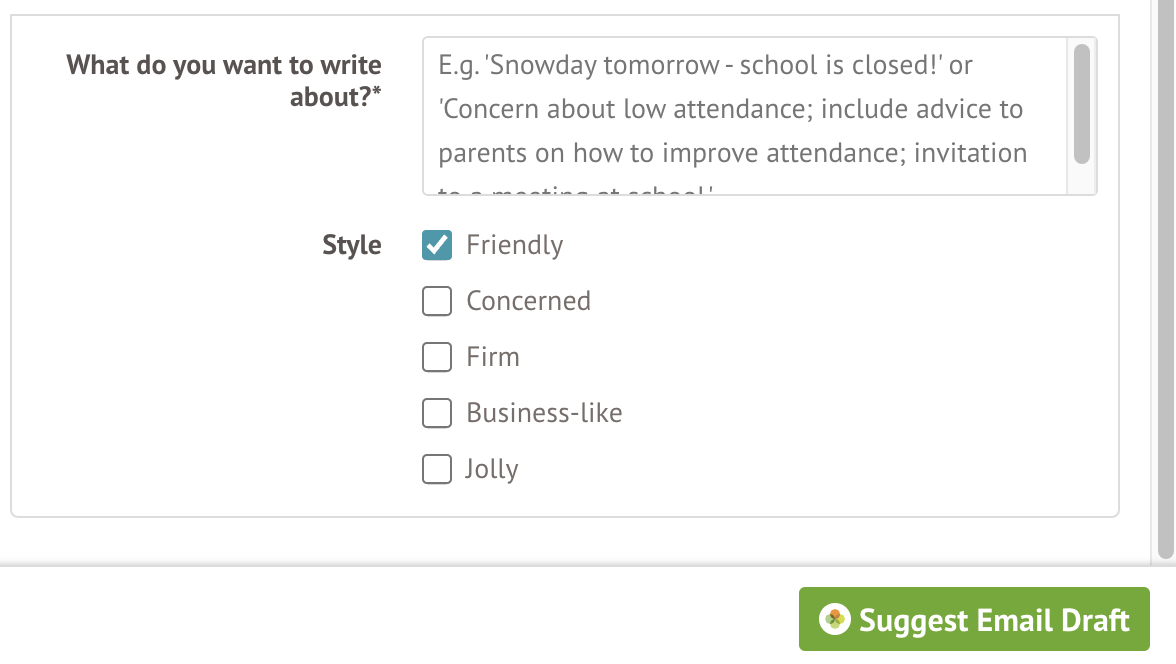Click the page's vertical scrollbar thumb
Screen dimensions: 1176x664
click(1166, 280)
